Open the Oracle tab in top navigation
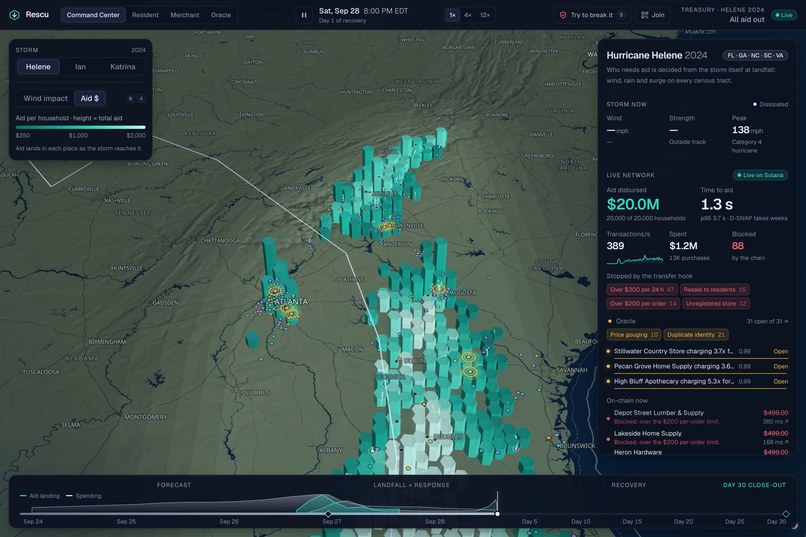Image resolution: width=806 pixels, height=537 pixels. [221, 15]
